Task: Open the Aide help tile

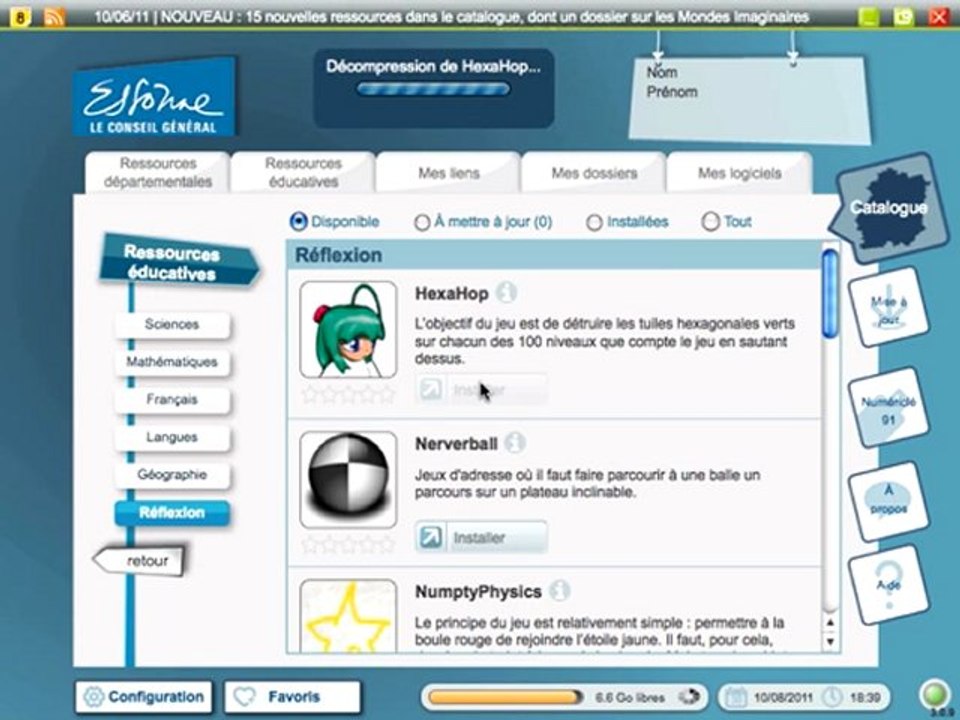Action: (889, 585)
